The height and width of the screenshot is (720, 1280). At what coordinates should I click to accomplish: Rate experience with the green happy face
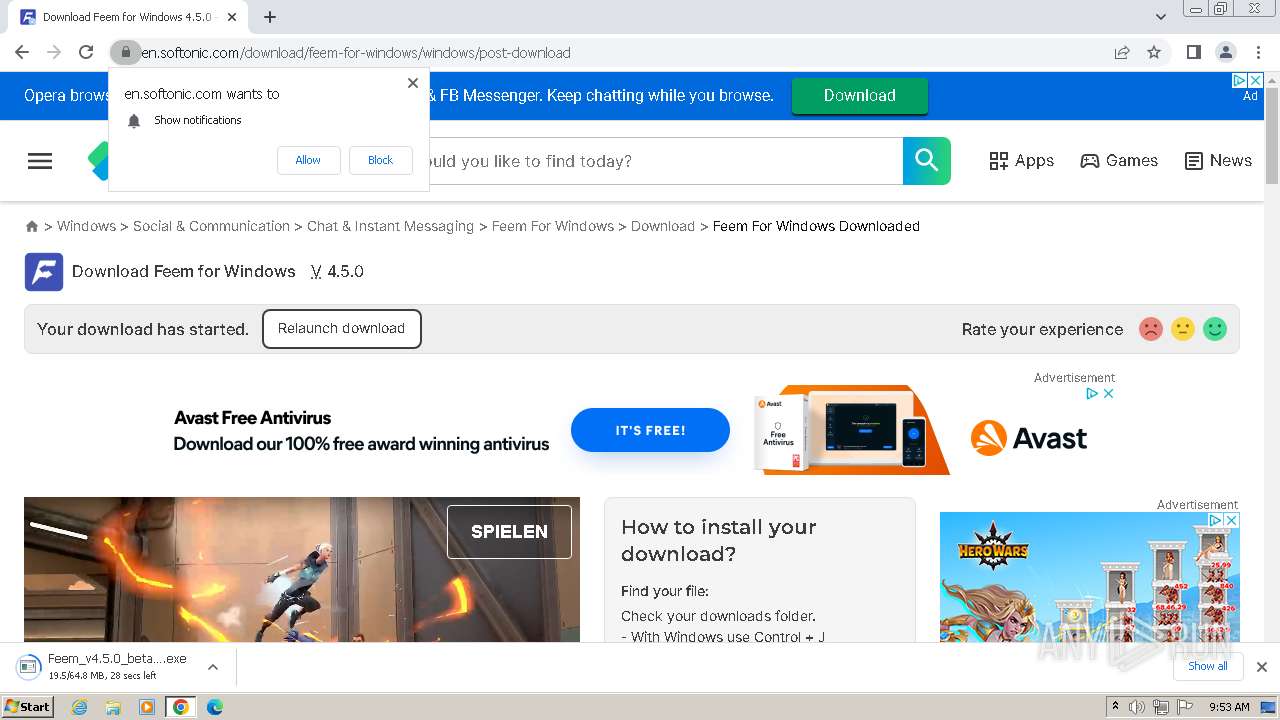1215,329
